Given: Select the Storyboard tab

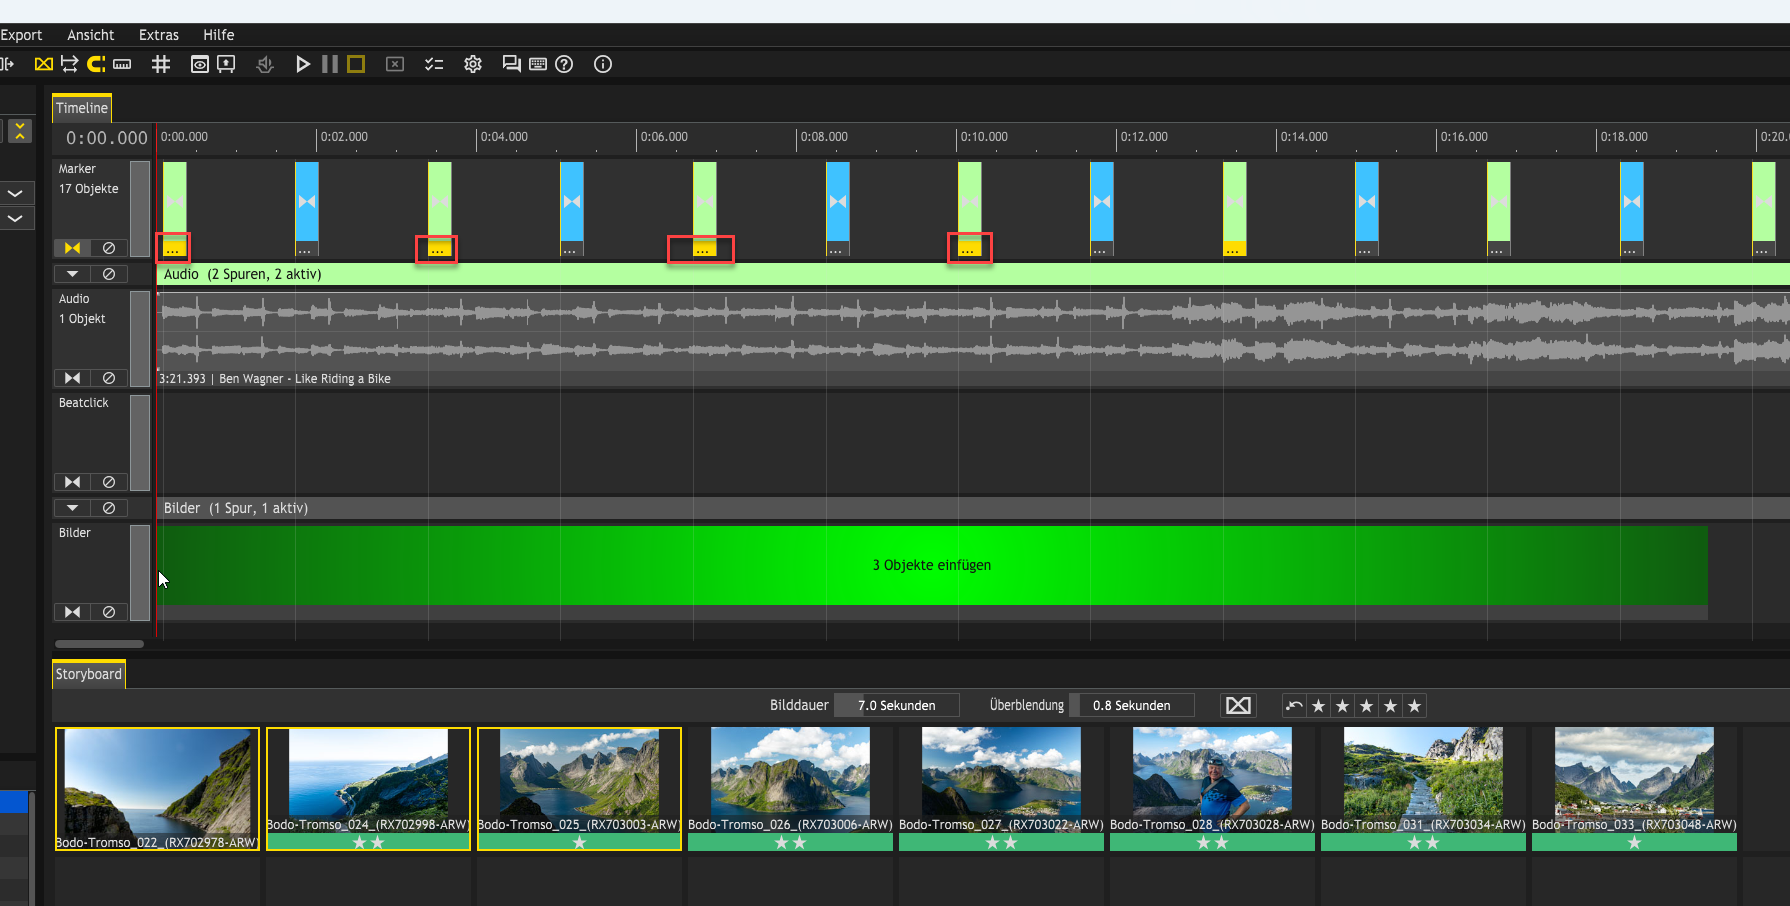Looking at the screenshot, I should pyautogui.click(x=89, y=674).
